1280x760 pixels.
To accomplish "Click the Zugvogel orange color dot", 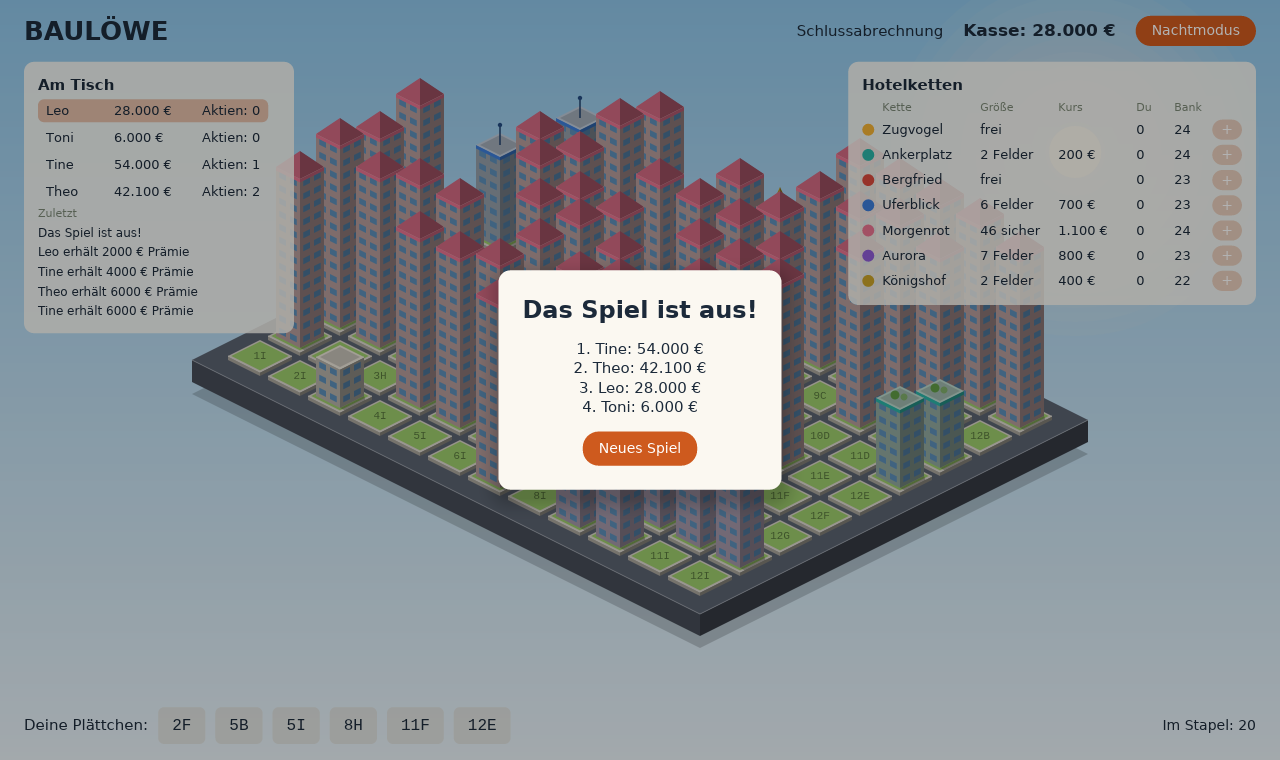I will (x=868, y=130).
